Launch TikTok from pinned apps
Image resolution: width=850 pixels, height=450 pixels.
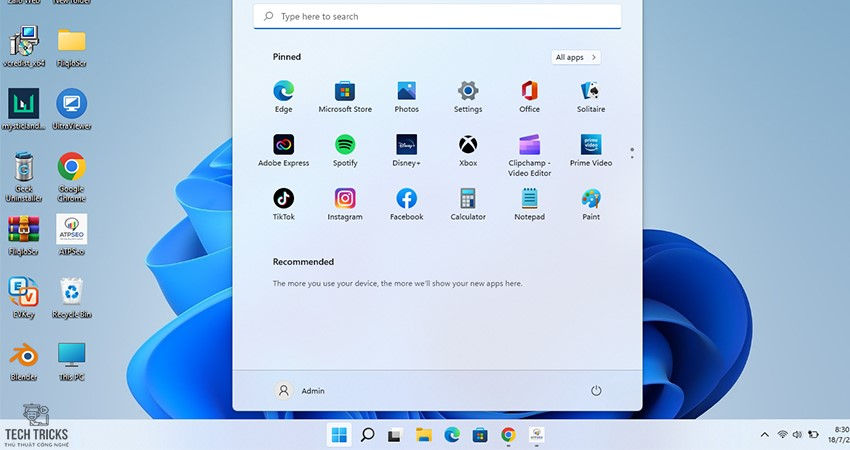[284, 204]
